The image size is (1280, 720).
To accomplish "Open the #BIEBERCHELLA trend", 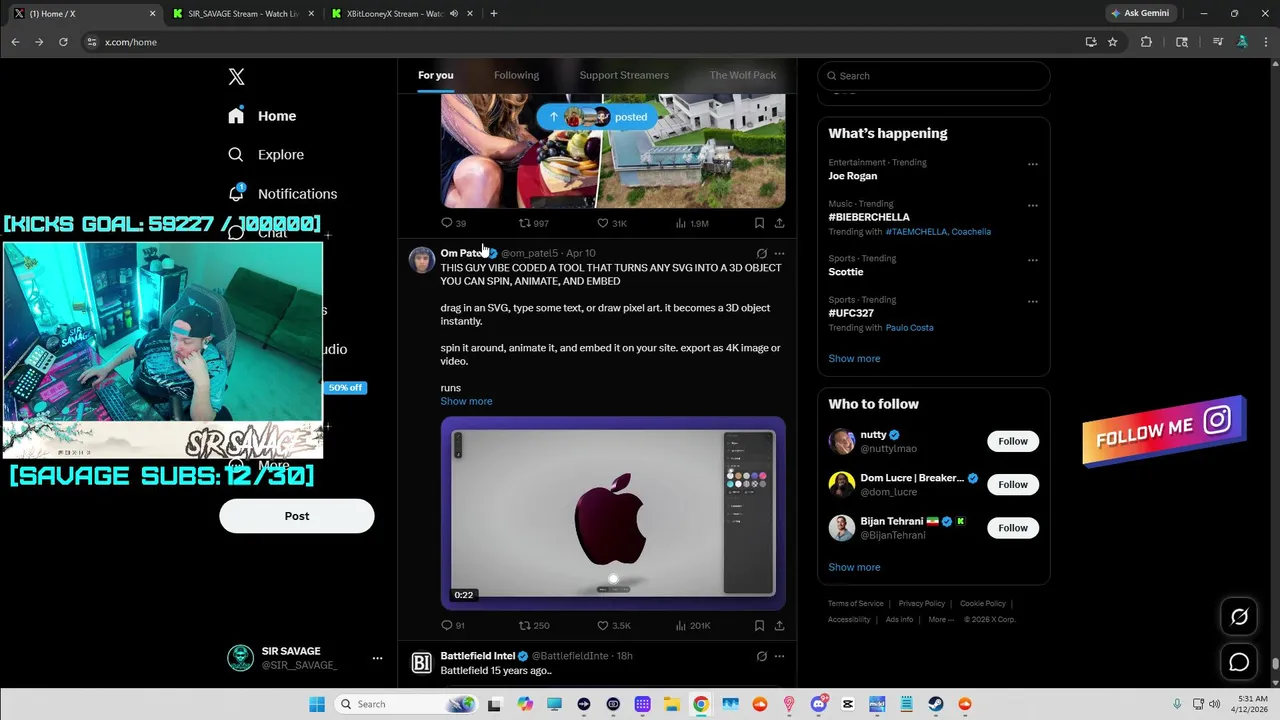I will (x=869, y=217).
